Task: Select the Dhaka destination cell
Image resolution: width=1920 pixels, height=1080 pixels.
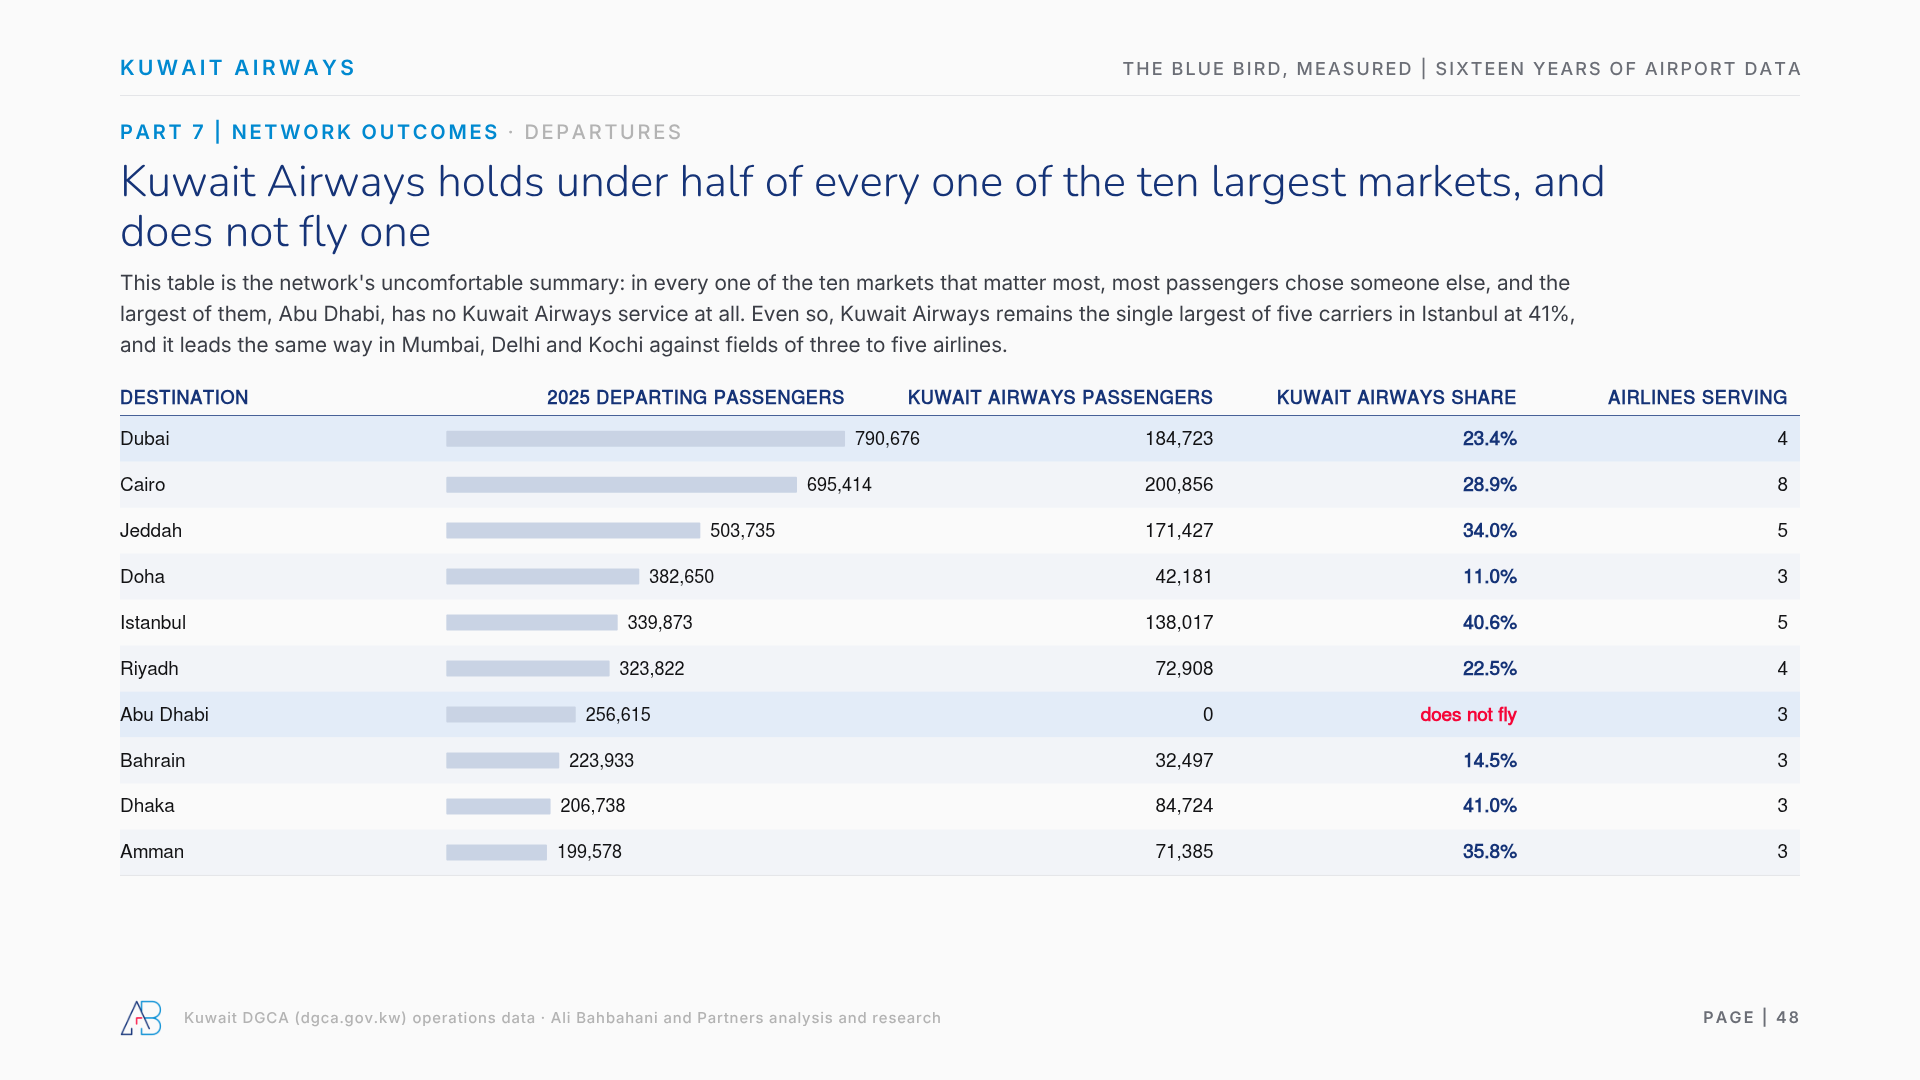Action: click(x=147, y=806)
